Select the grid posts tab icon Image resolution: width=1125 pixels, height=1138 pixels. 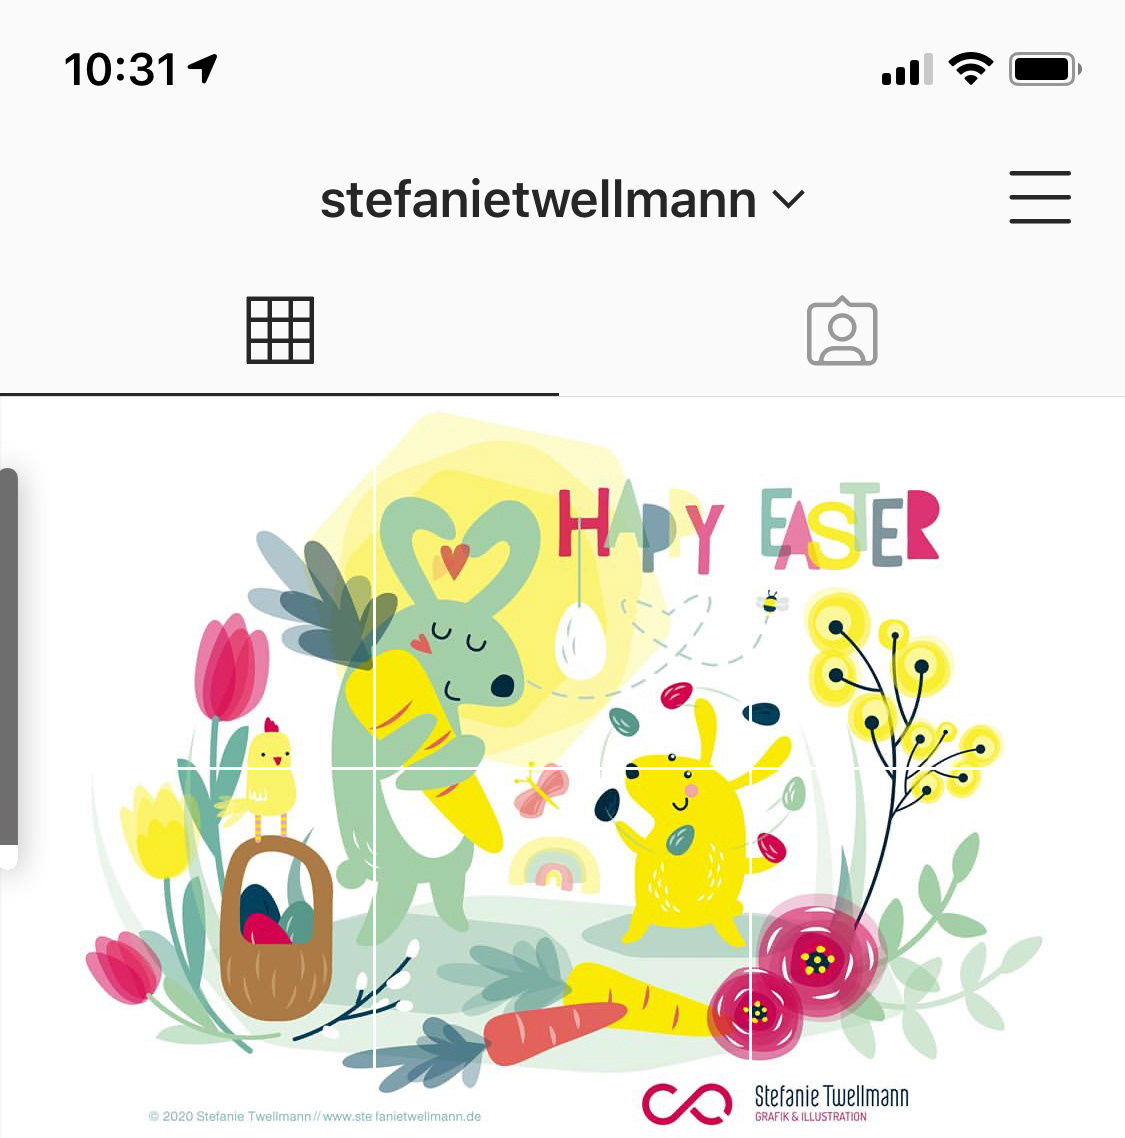pyautogui.click(x=280, y=330)
